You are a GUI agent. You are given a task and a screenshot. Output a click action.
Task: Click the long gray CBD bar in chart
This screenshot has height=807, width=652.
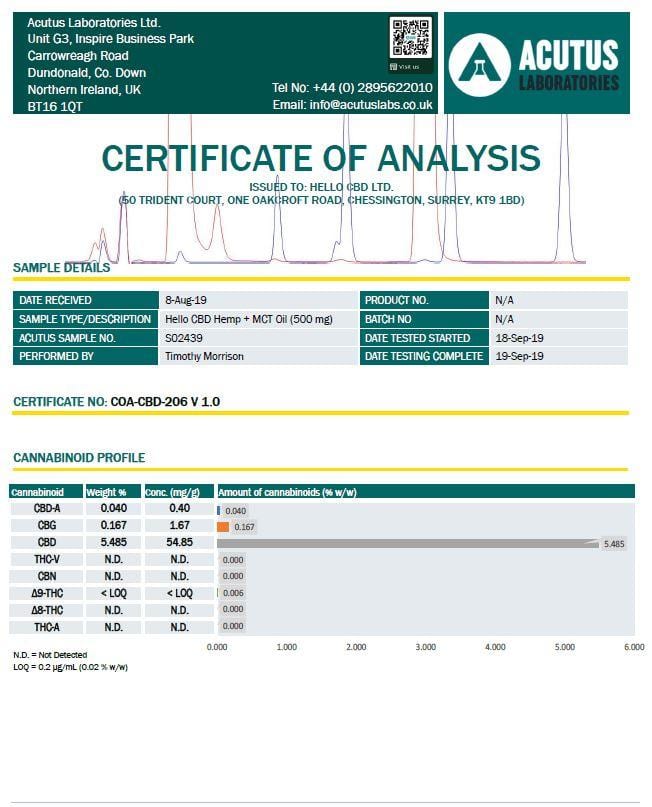408,543
